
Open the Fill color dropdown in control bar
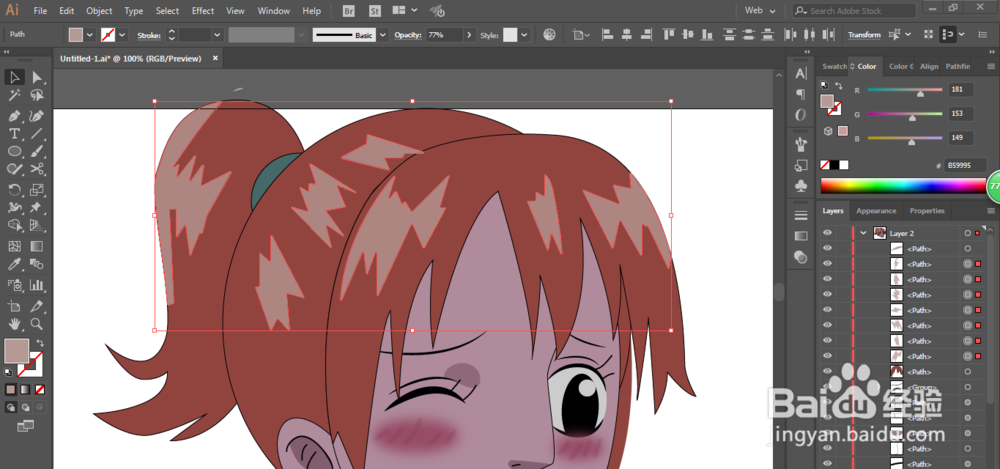[90, 35]
